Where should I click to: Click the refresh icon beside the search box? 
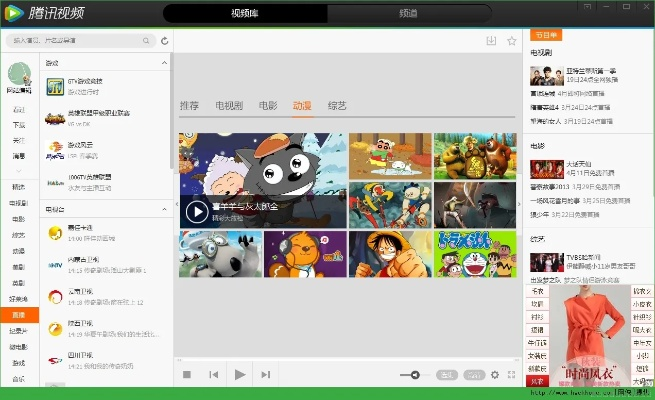pyautogui.click(x=165, y=41)
